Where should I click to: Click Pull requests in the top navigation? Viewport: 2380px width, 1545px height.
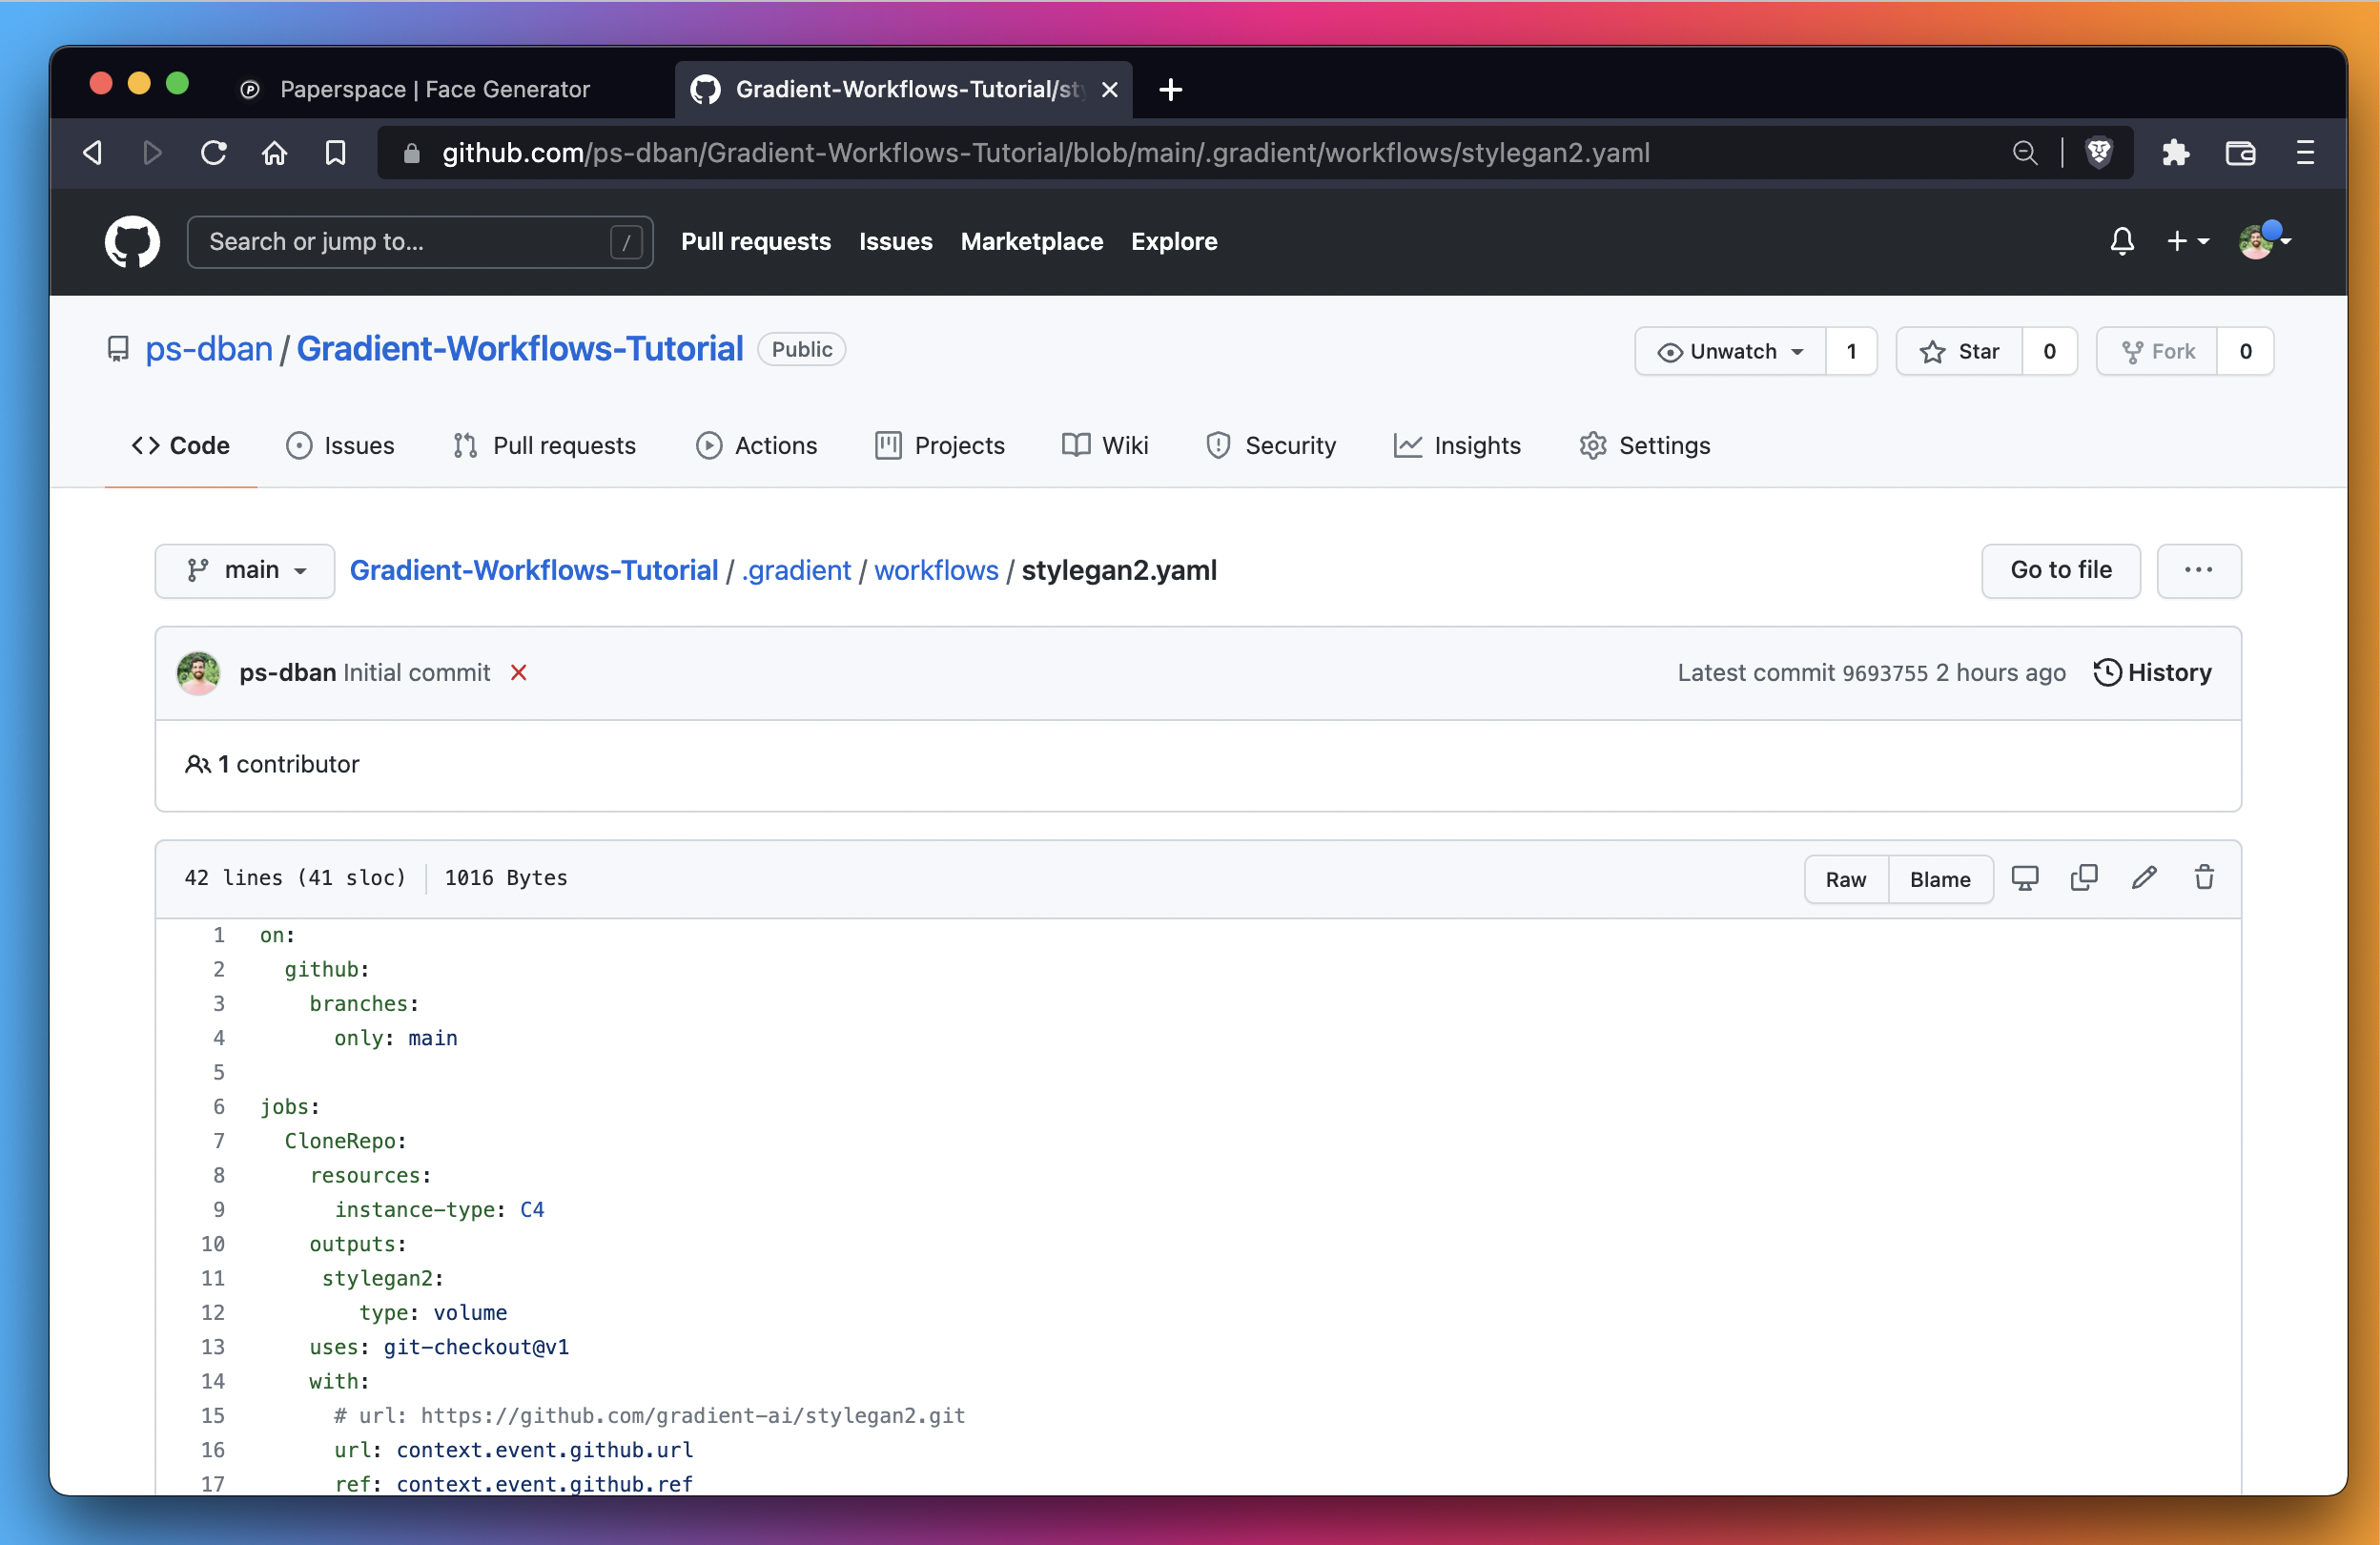(756, 242)
